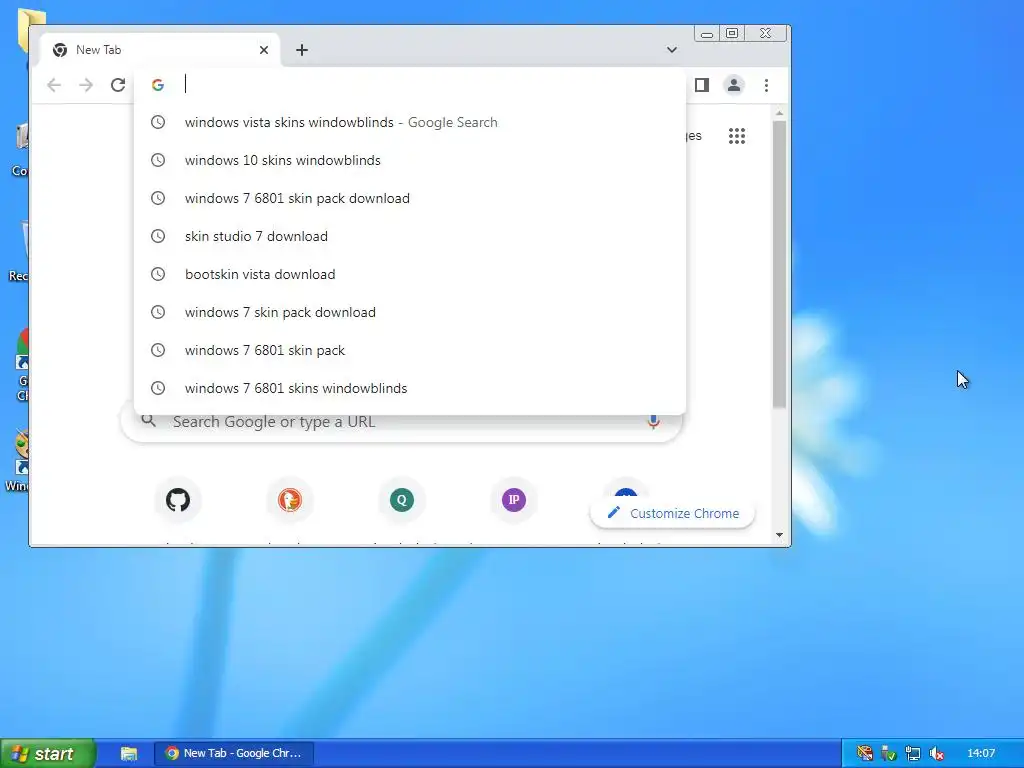The height and width of the screenshot is (768, 1024).
Task: Click the safely remove hardware tray icon
Action: 888,754
